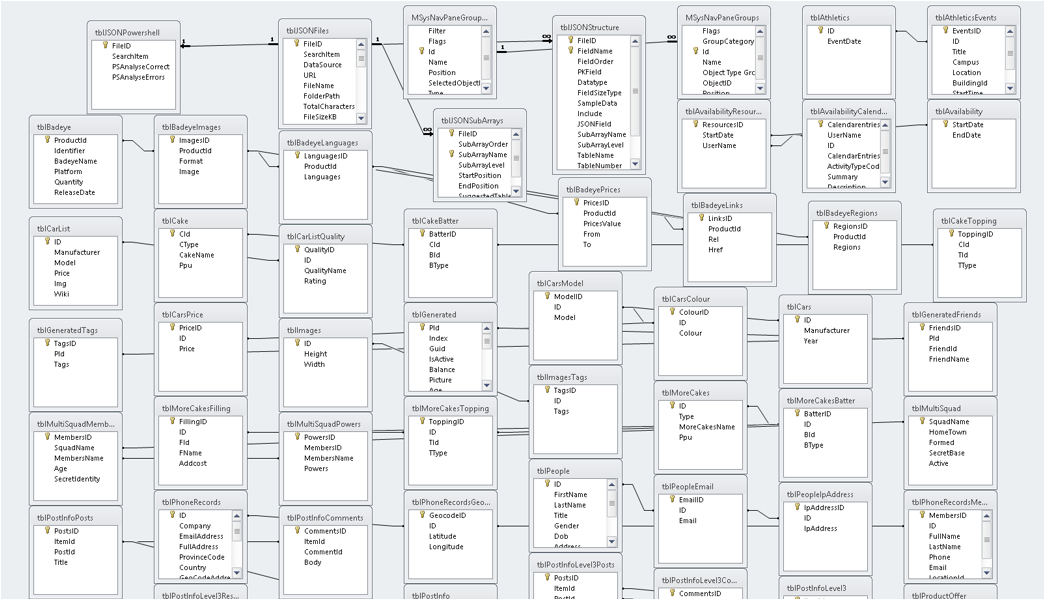Click the MoreCakesName field in tblMoreCakes
The width and height of the screenshot is (1045, 600).
(707, 427)
